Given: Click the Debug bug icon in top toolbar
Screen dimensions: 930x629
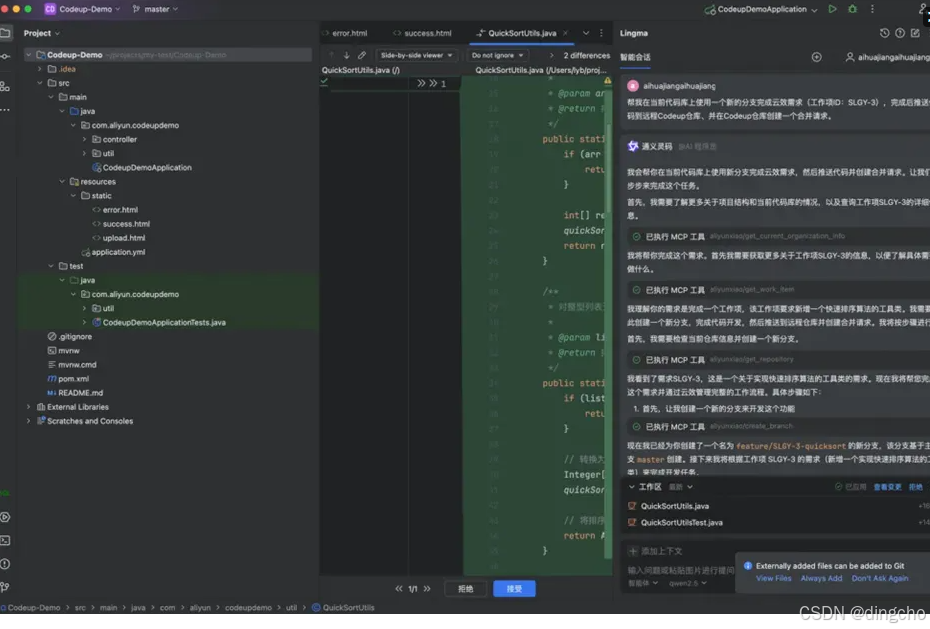Looking at the screenshot, I should (852, 9).
